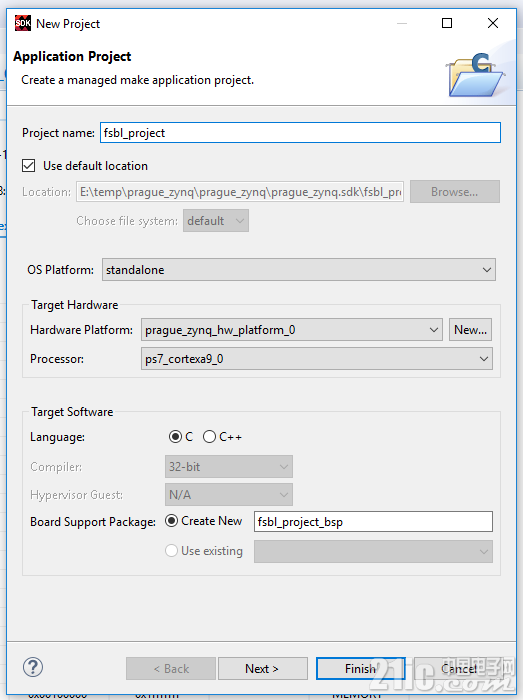The width and height of the screenshot is (523, 700).
Task: Click the SDK logo in title bar
Action: pos(23,23)
